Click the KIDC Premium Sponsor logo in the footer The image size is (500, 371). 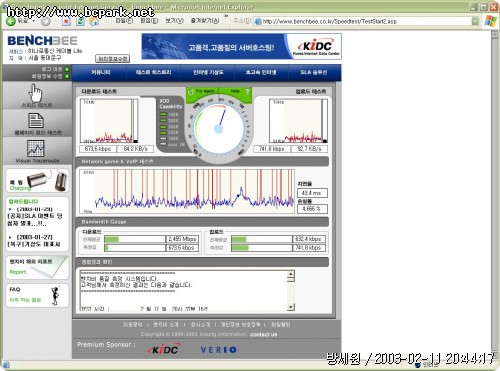tap(164, 349)
